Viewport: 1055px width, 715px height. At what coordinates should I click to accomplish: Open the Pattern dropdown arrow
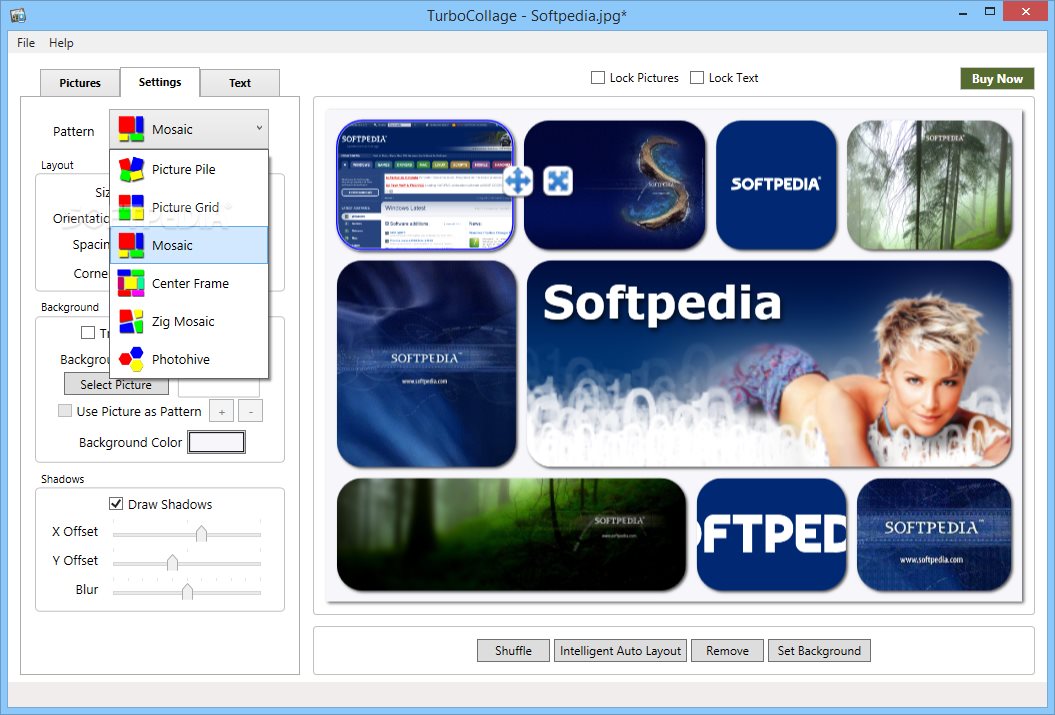pyautogui.click(x=259, y=128)
